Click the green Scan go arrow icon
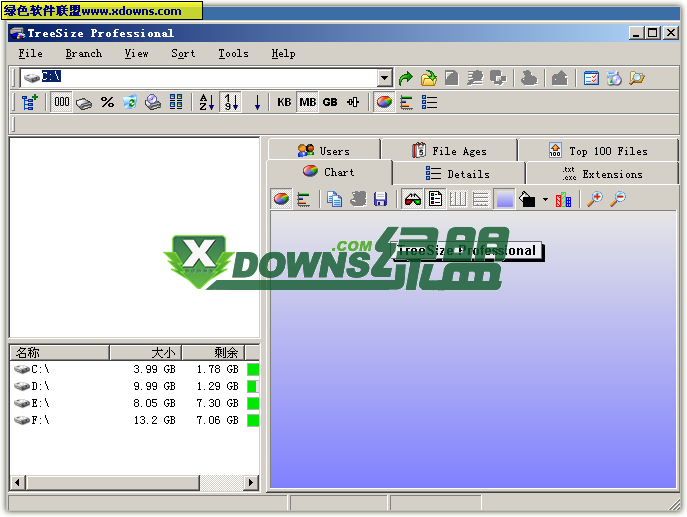The width and height of the screenshot is (687, 517). tap(406, 78)
